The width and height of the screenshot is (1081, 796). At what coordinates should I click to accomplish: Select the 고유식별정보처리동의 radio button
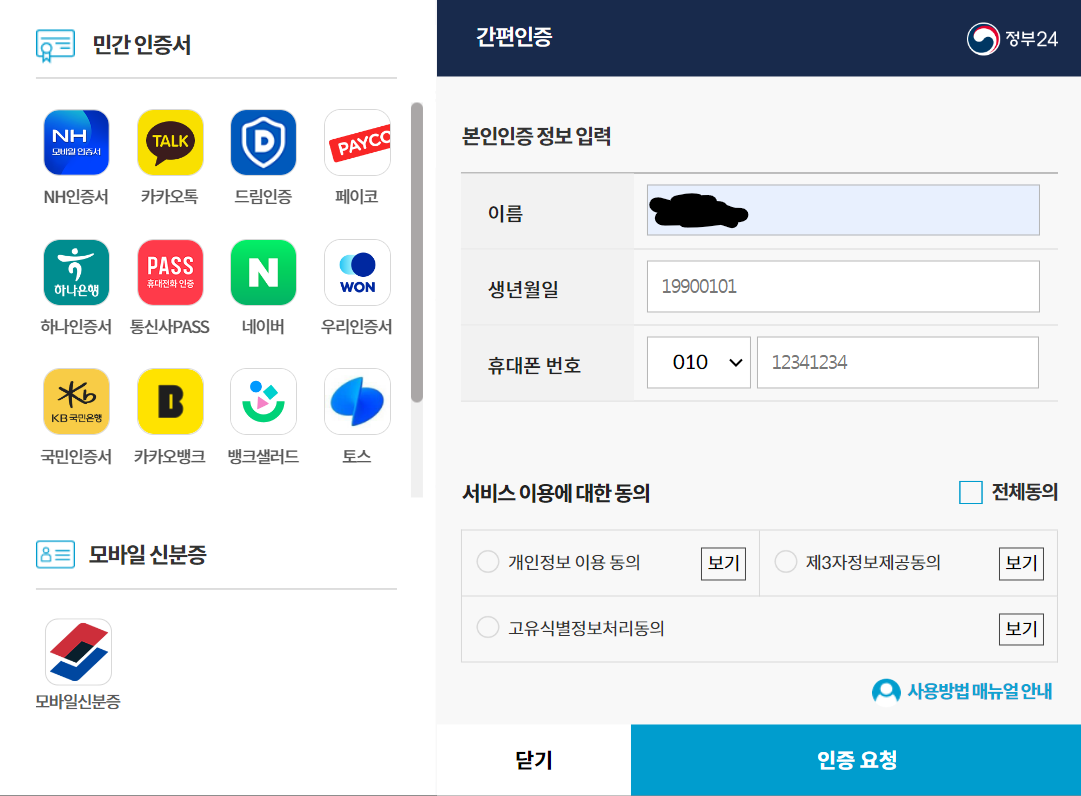(488, 627)
